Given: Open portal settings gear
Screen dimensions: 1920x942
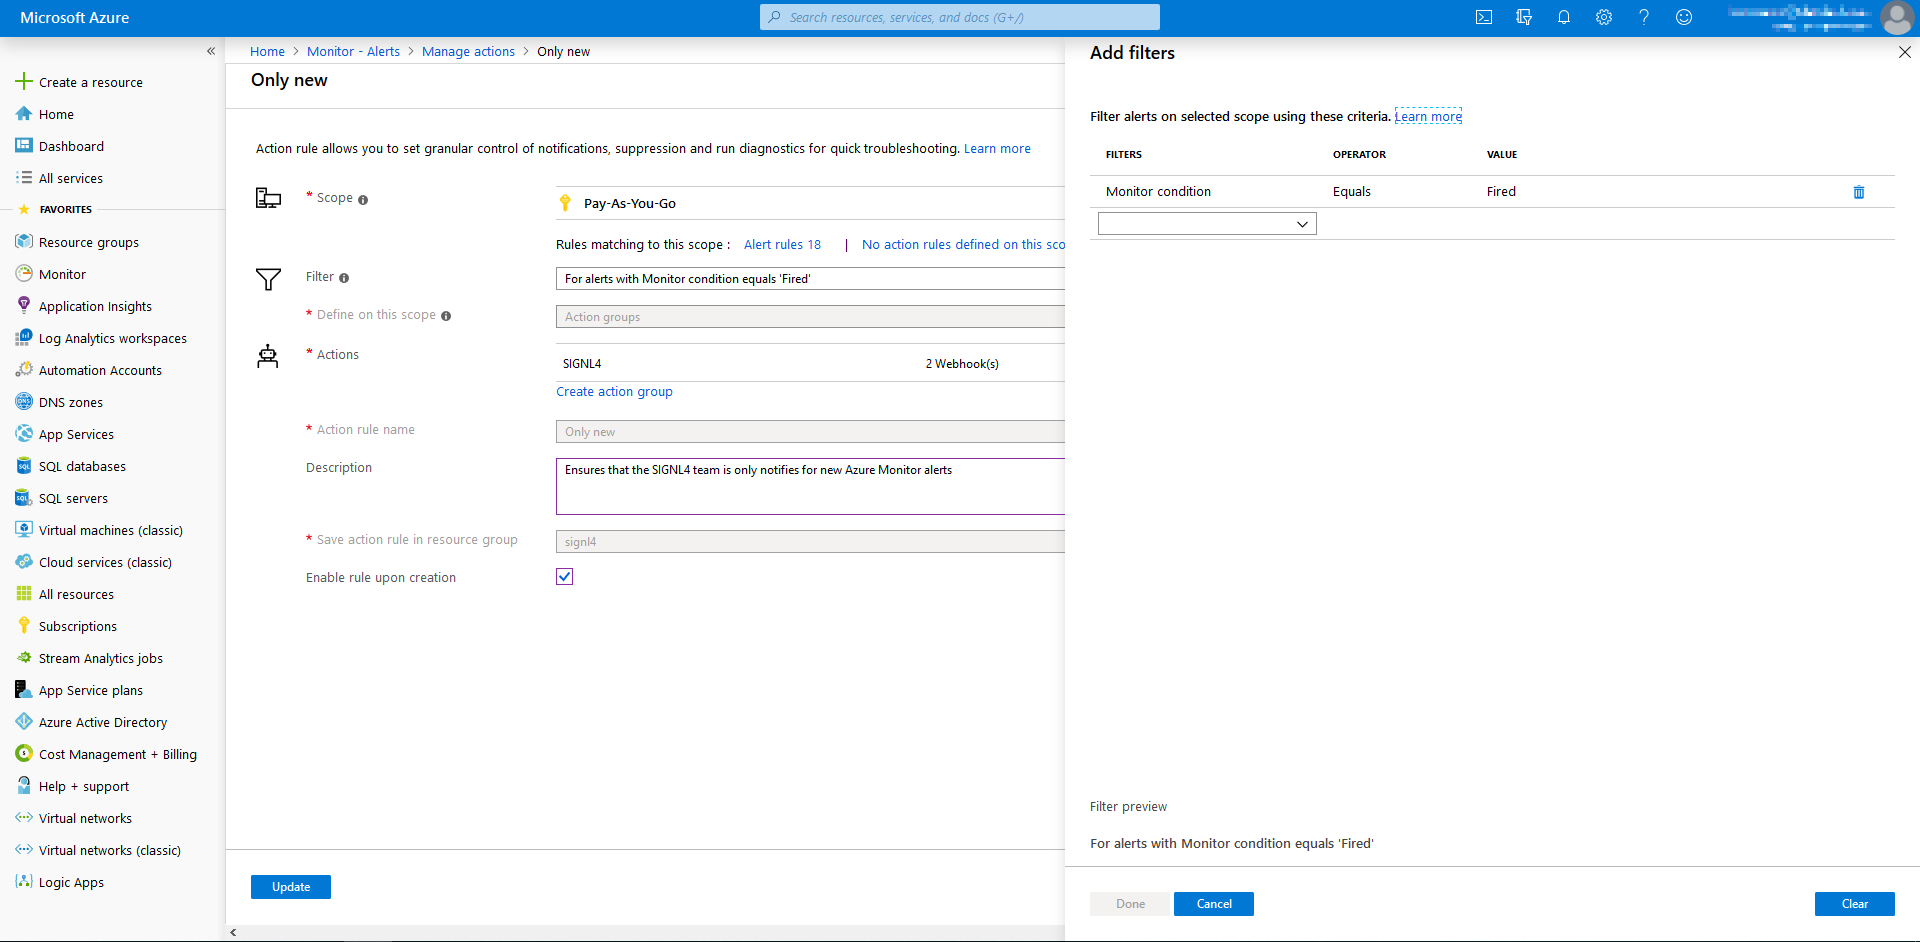Looking at the screenshot, I should (x=1604, y=17).
